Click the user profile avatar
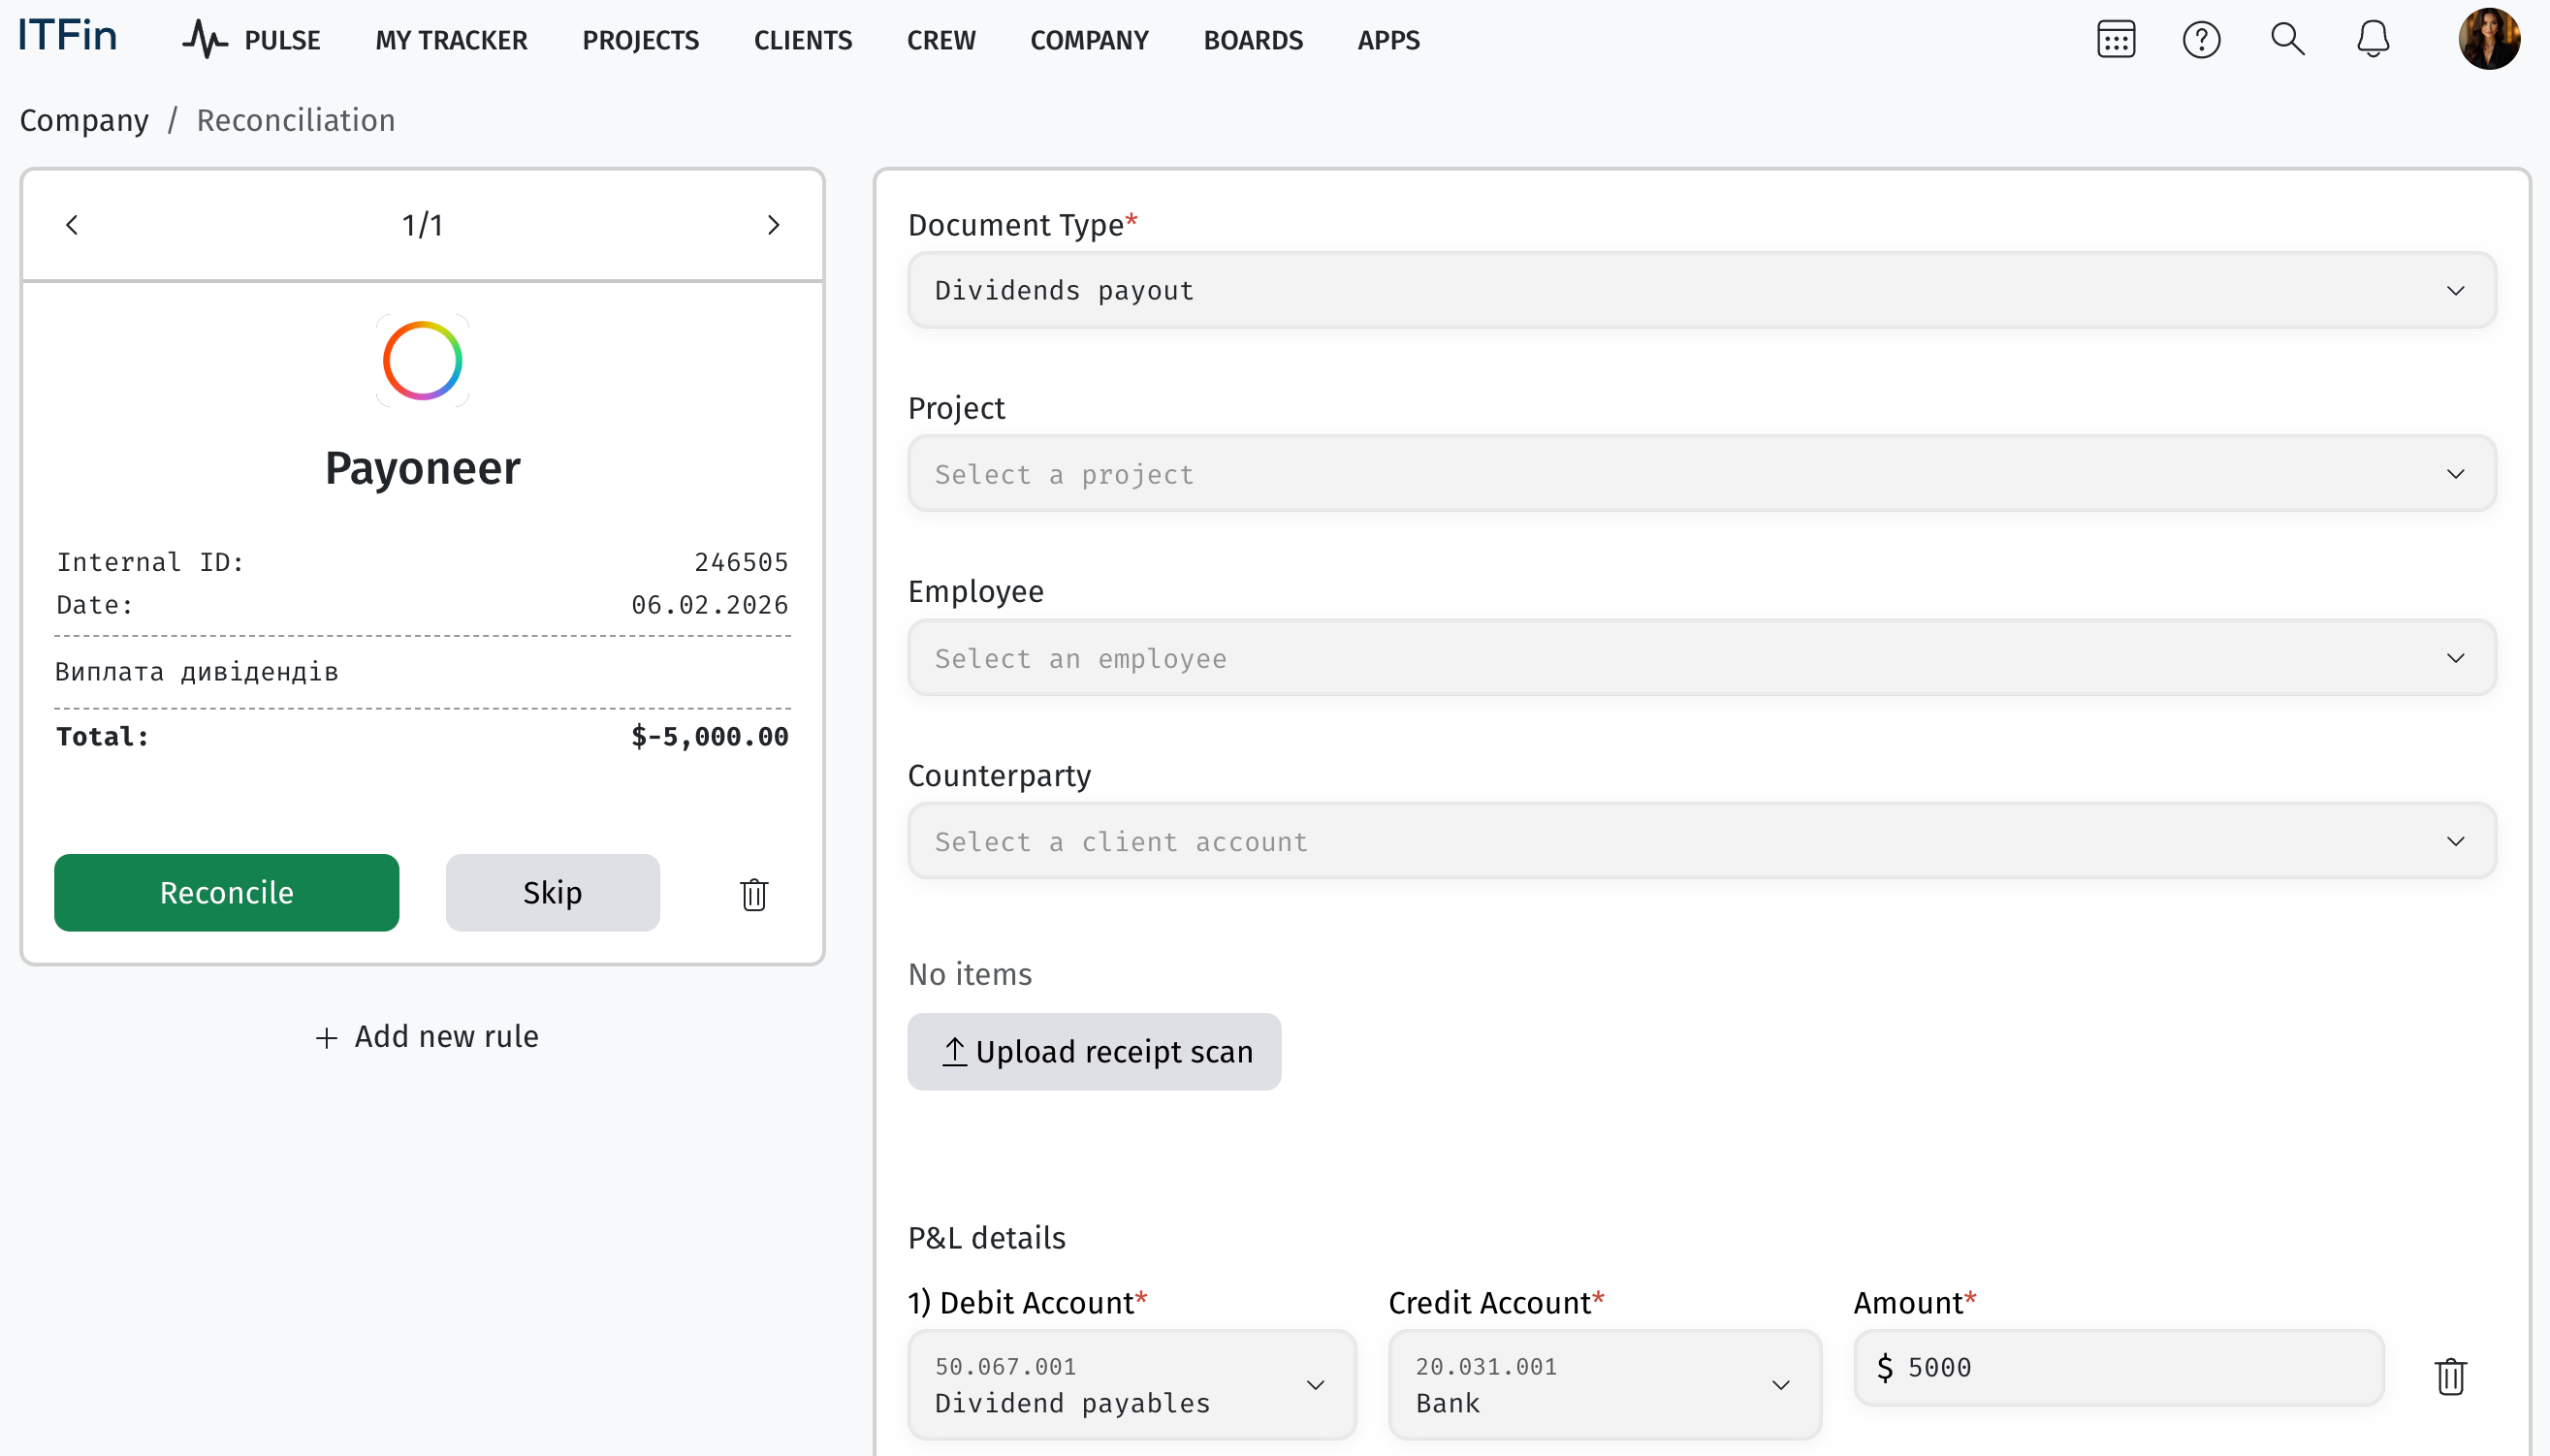The height and width of the screenshot is (1456, 2550). pyautogui.click(x=2488, y=40)
